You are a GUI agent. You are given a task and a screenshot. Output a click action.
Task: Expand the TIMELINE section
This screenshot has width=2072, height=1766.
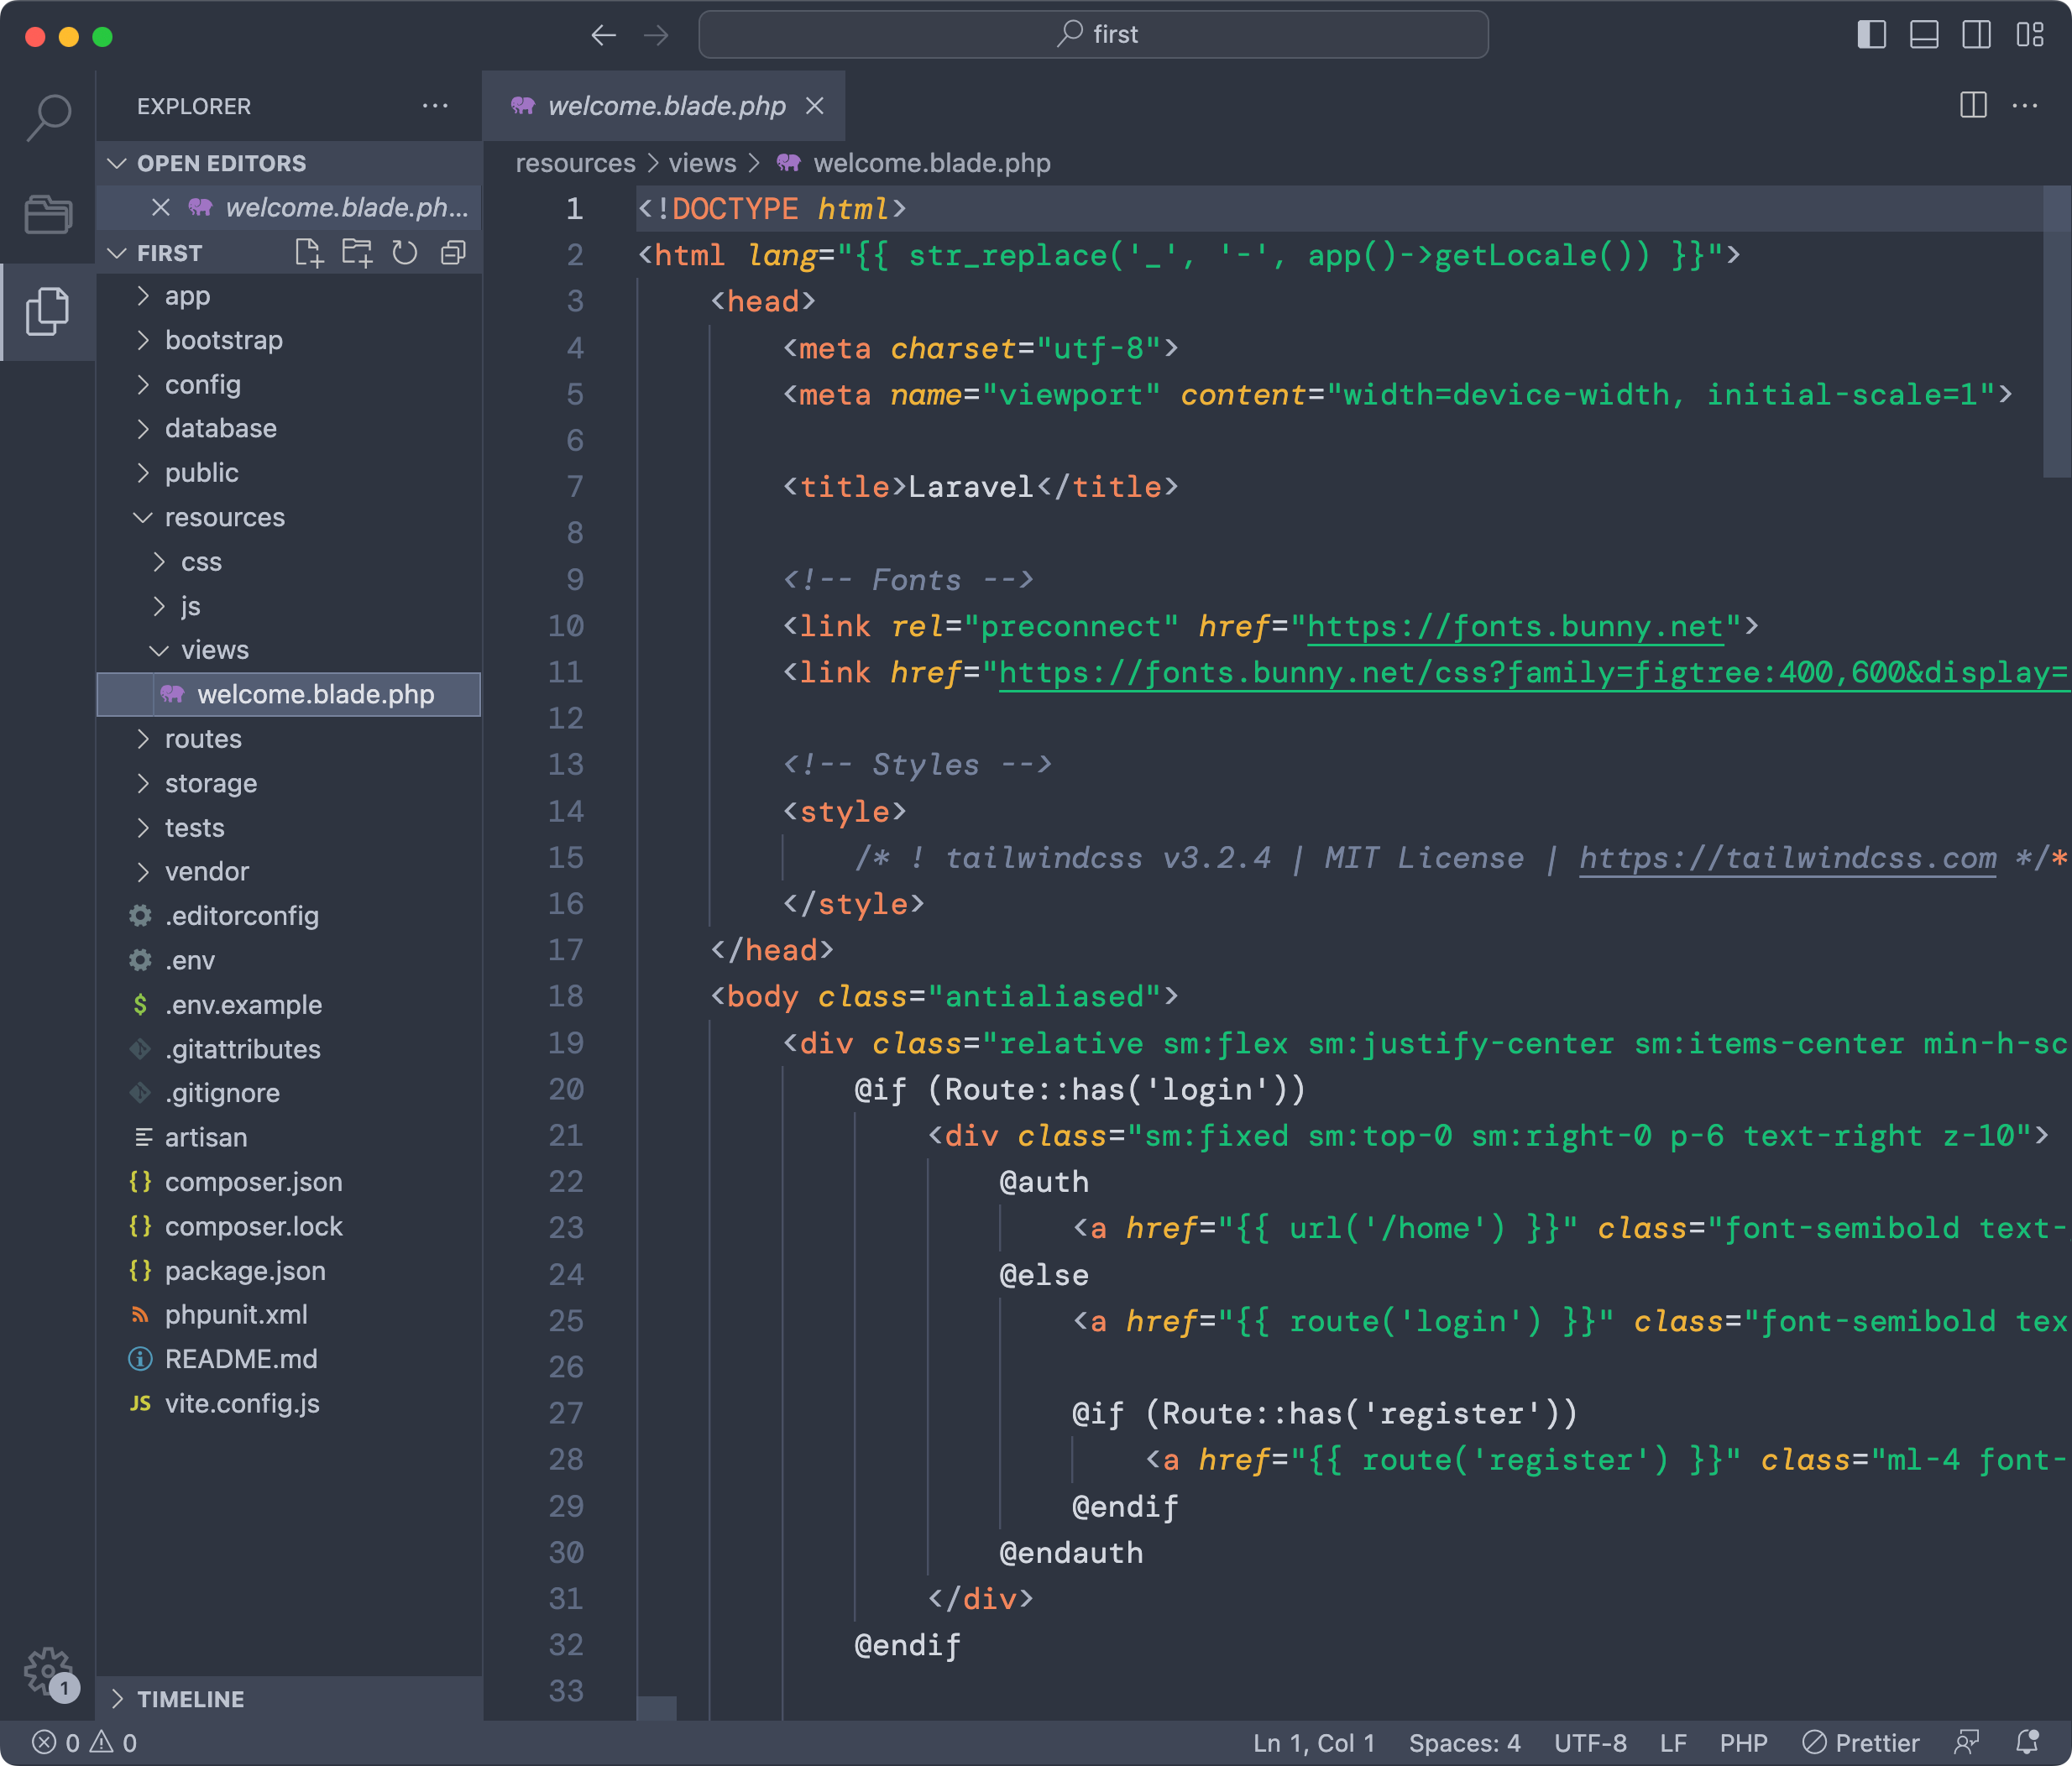[190, 1699]
